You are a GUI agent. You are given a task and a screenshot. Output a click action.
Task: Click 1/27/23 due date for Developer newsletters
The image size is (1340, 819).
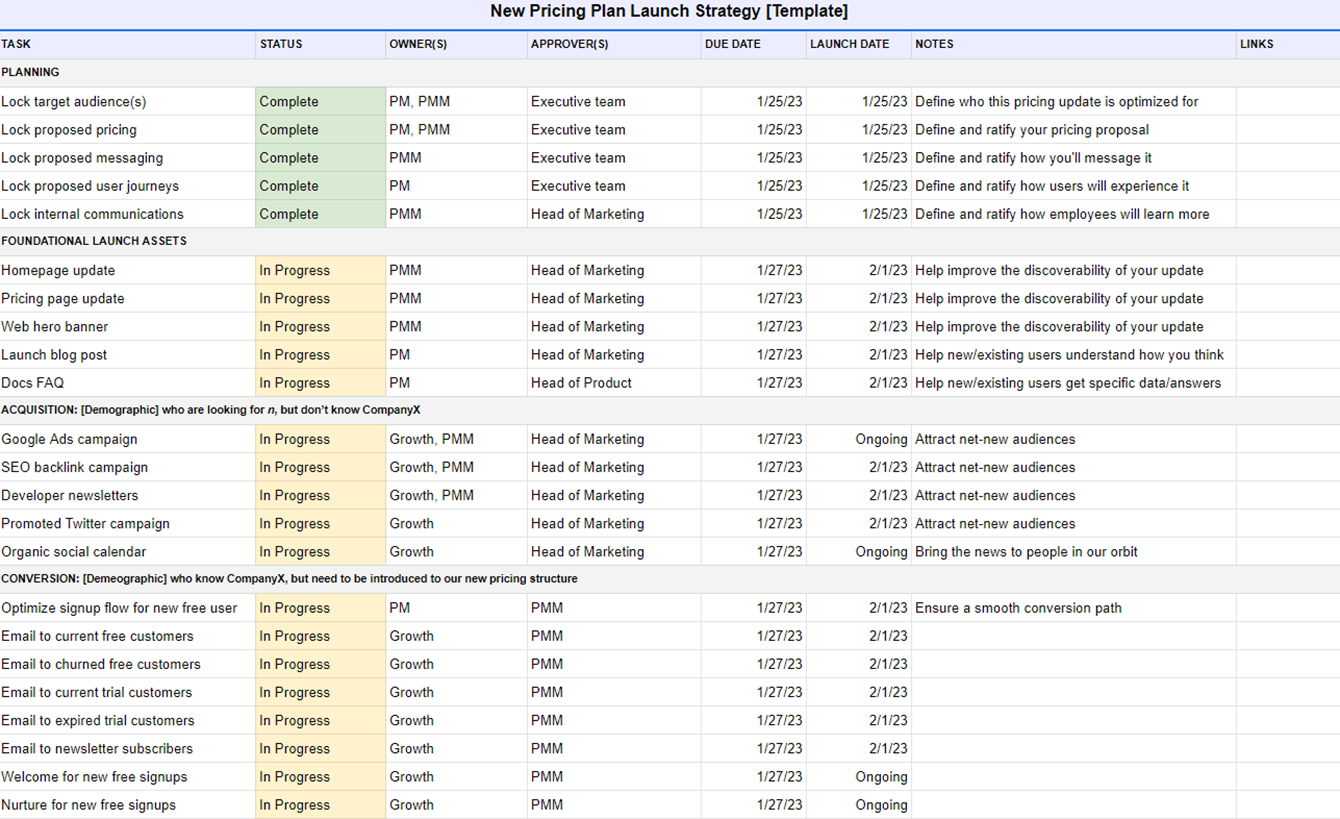754,496
